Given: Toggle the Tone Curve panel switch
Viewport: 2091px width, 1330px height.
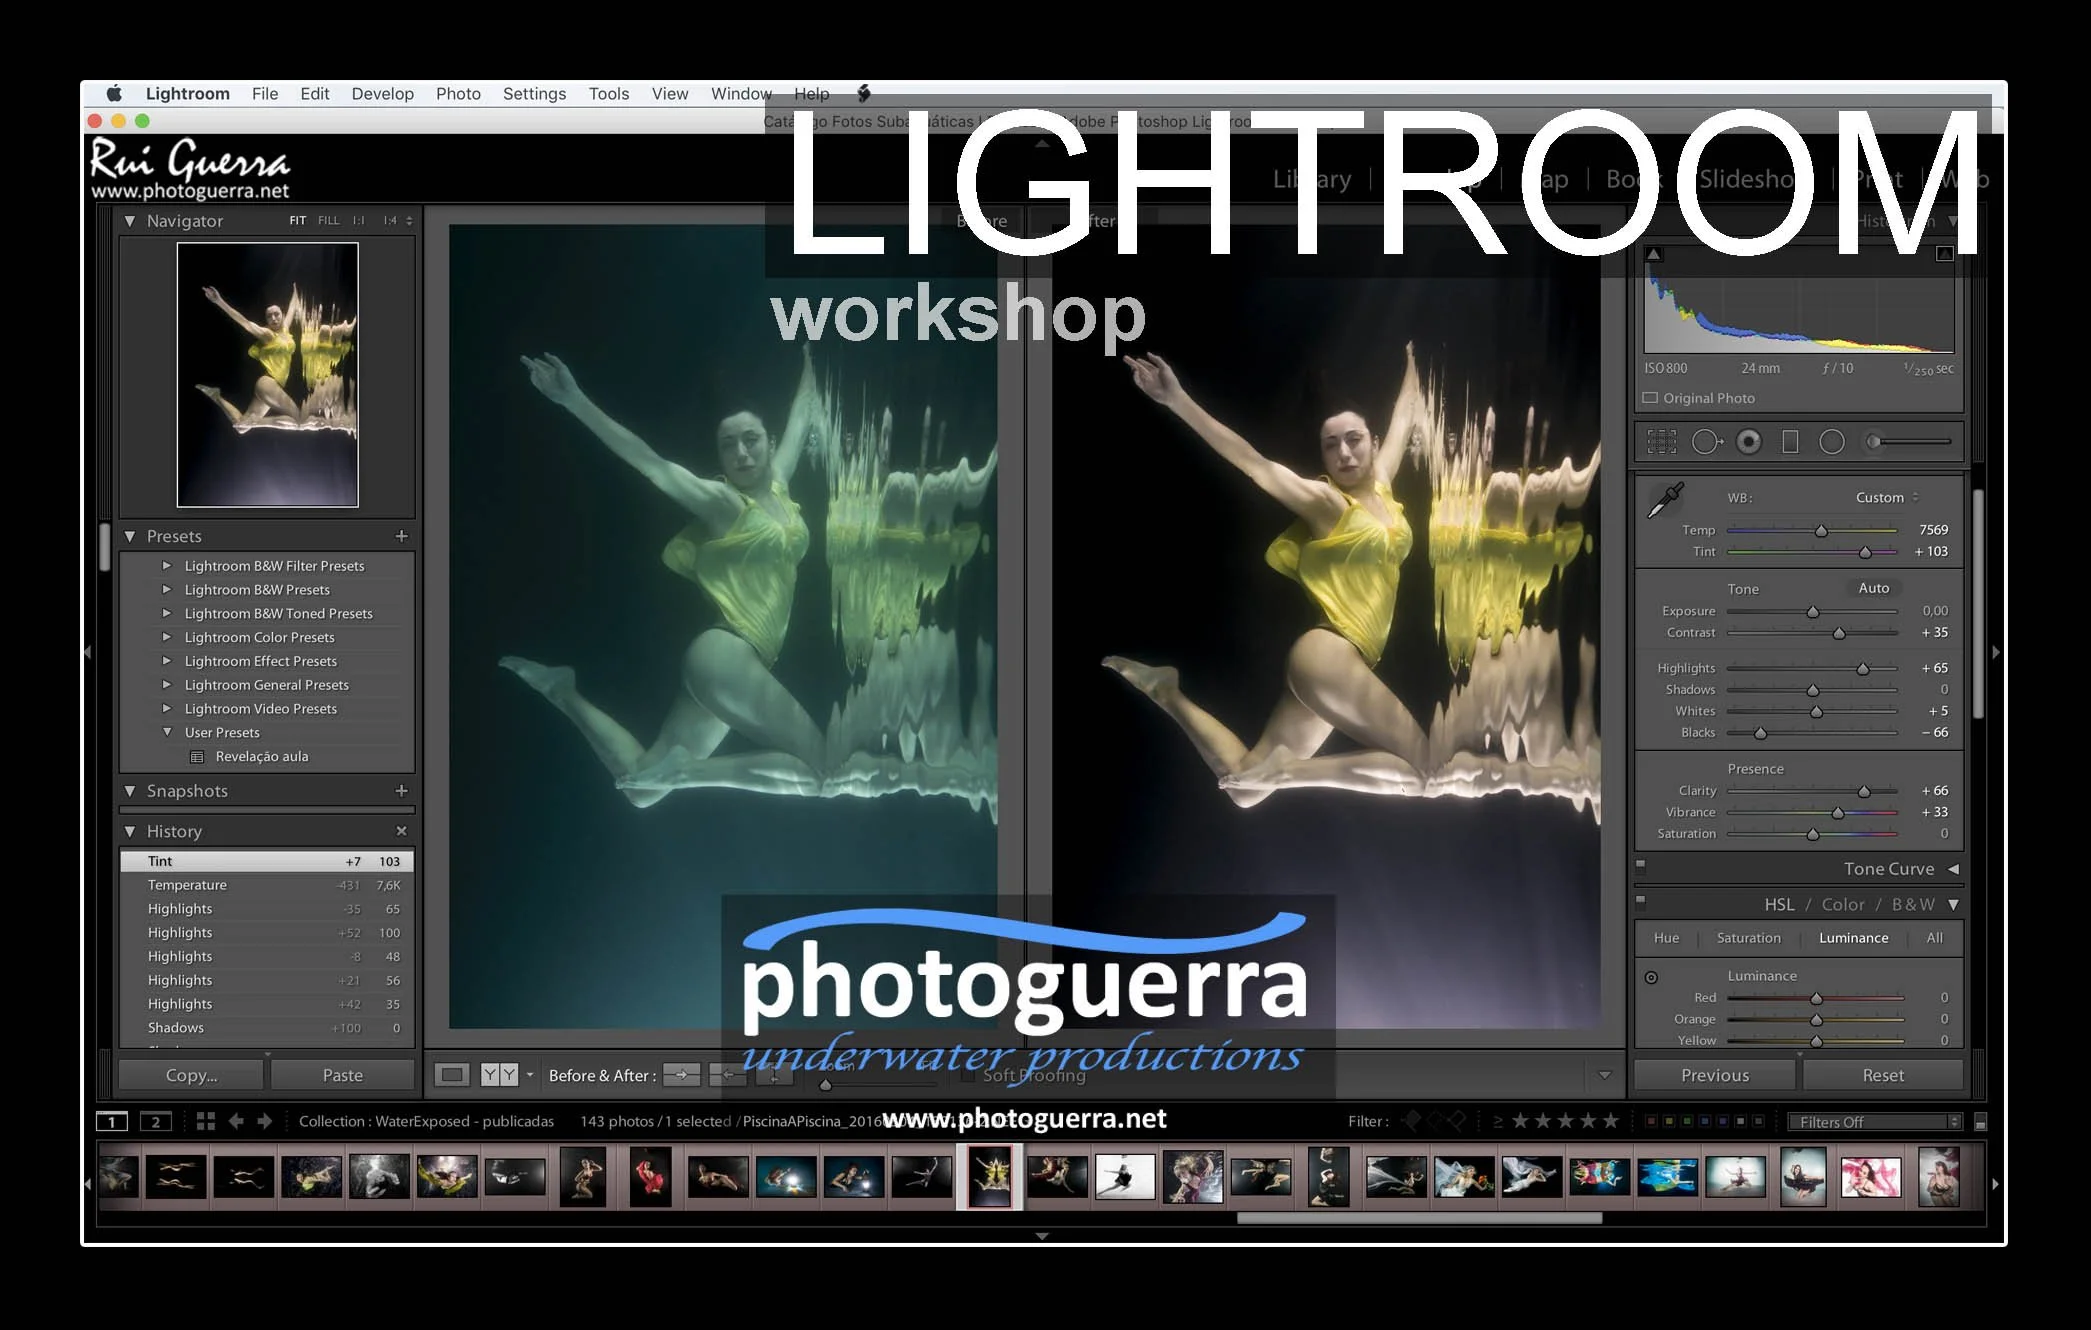Looking at the screenshot, I should pyautogui.click(x=1640, y=866).
